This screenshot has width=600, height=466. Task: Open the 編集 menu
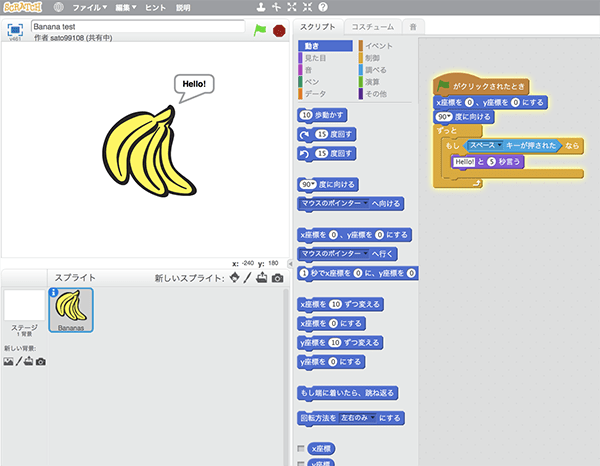pos(126,8)
